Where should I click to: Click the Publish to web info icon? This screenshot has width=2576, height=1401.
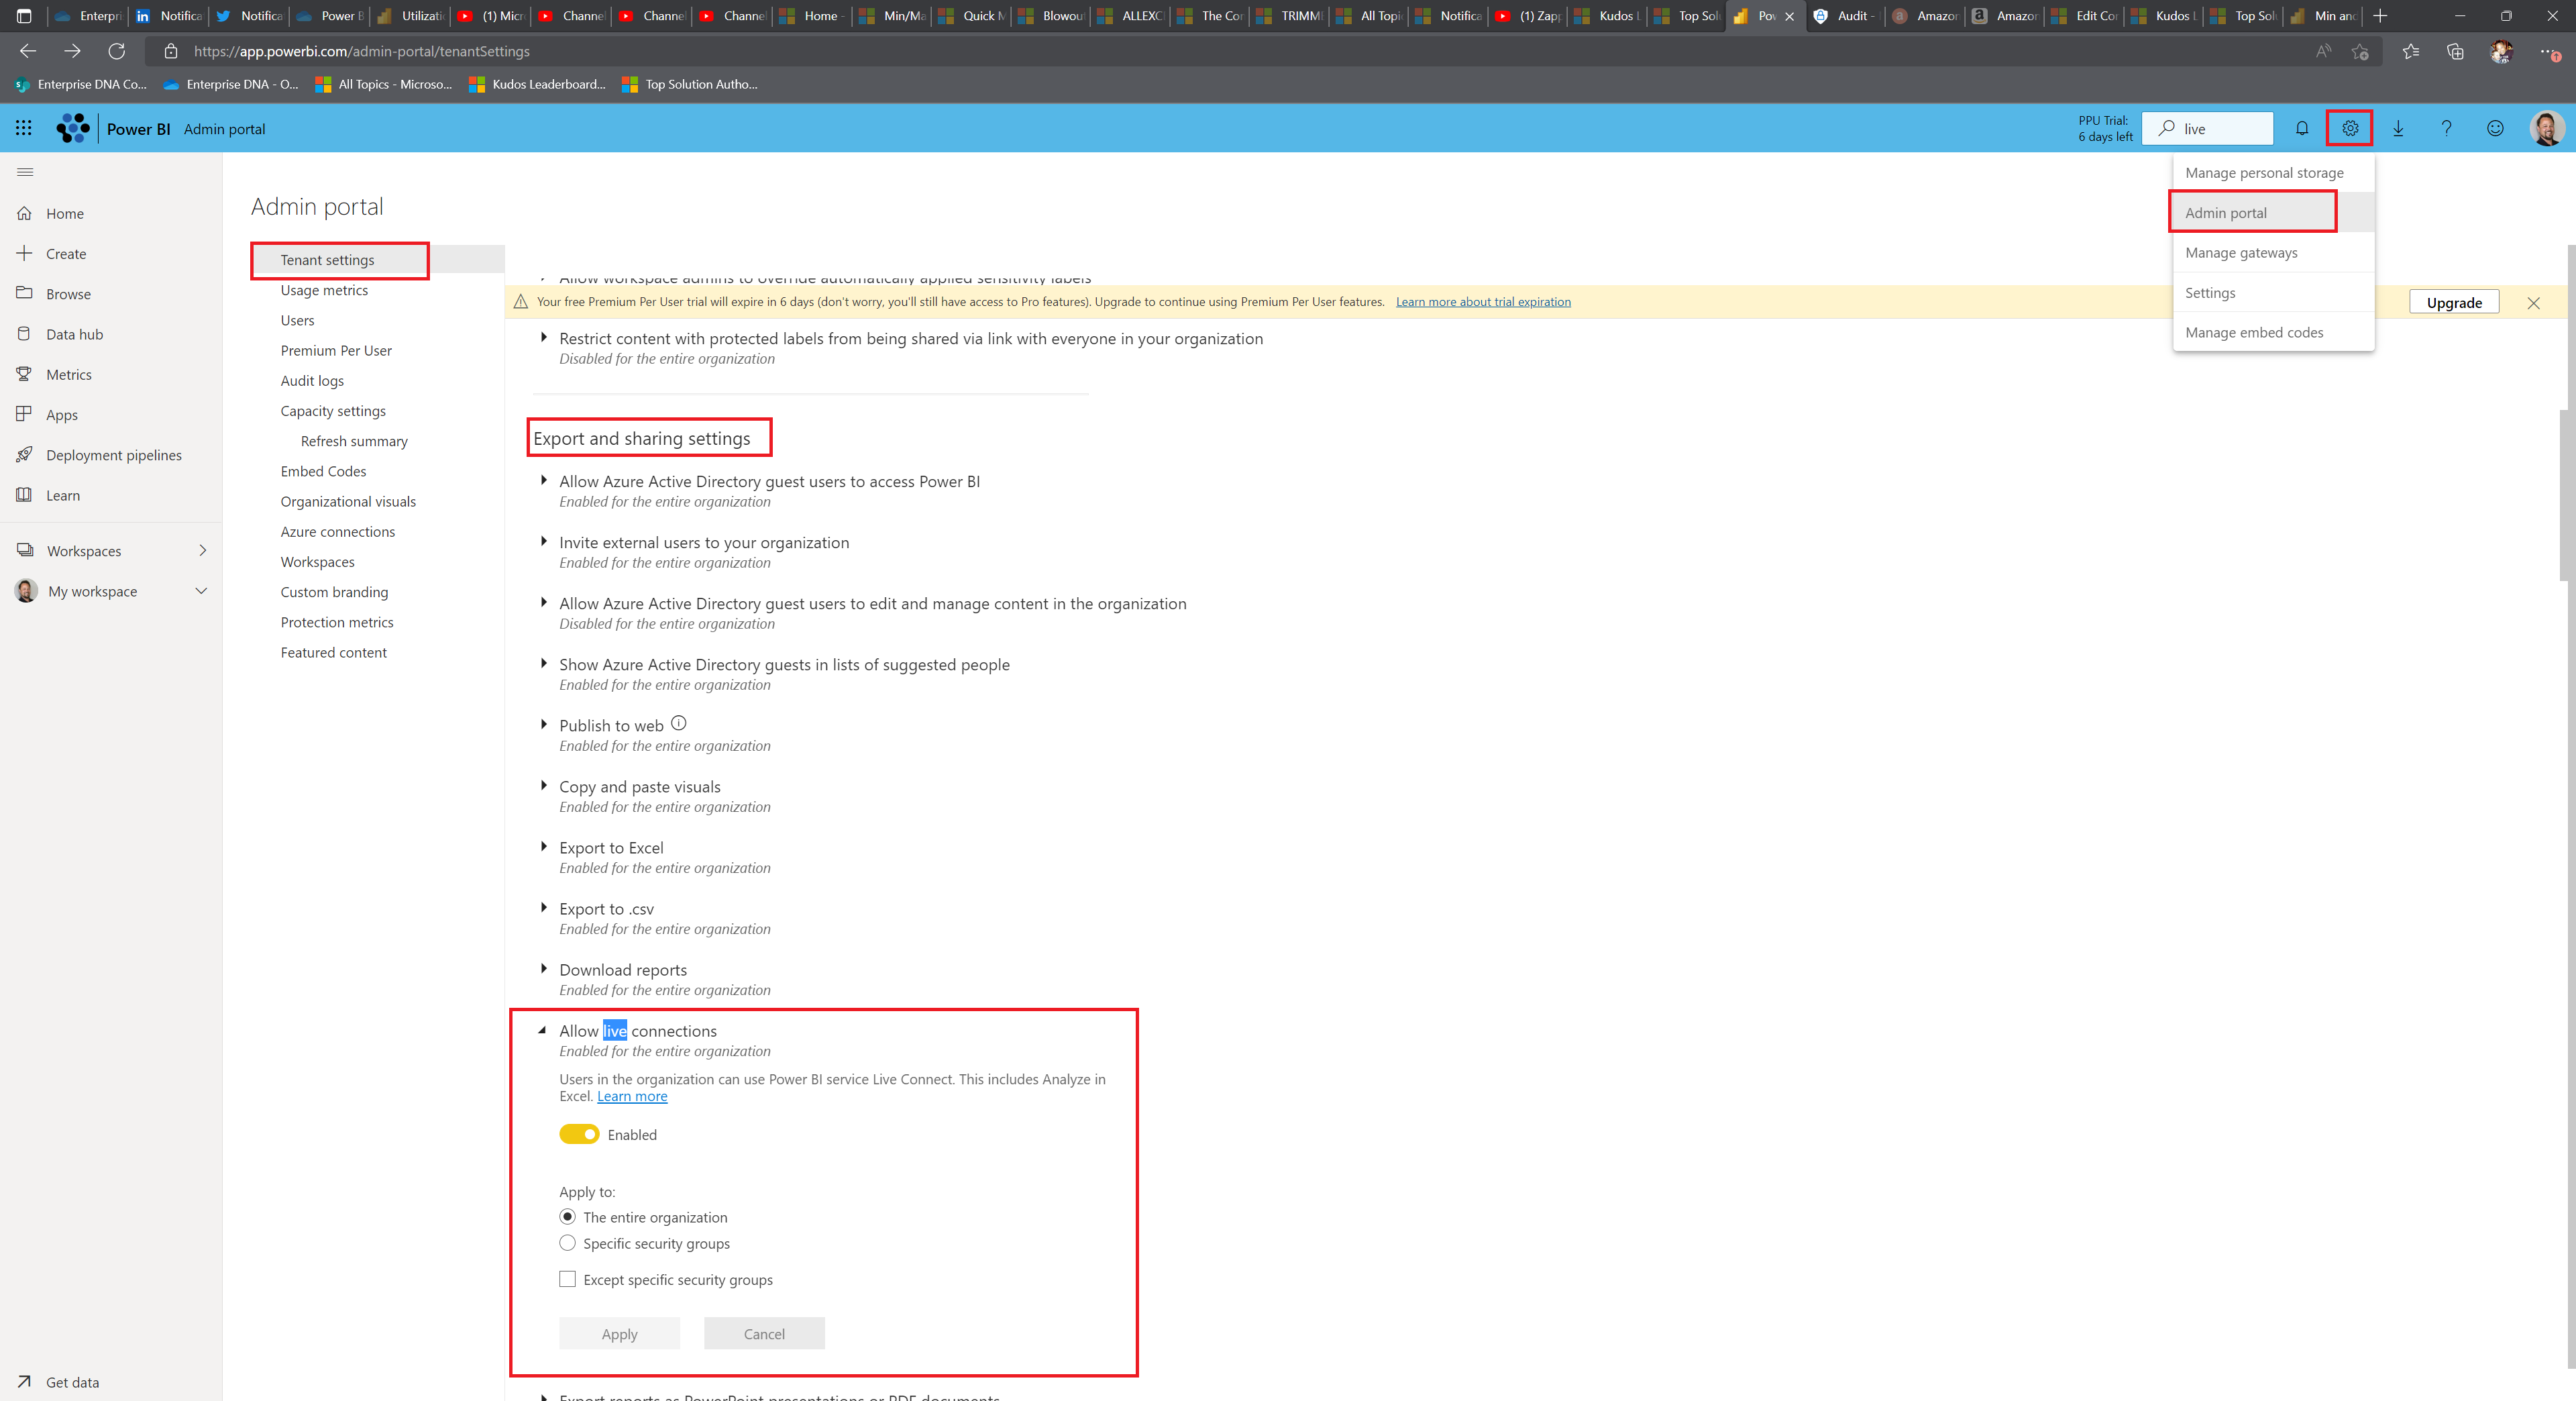tap(678, 723)
